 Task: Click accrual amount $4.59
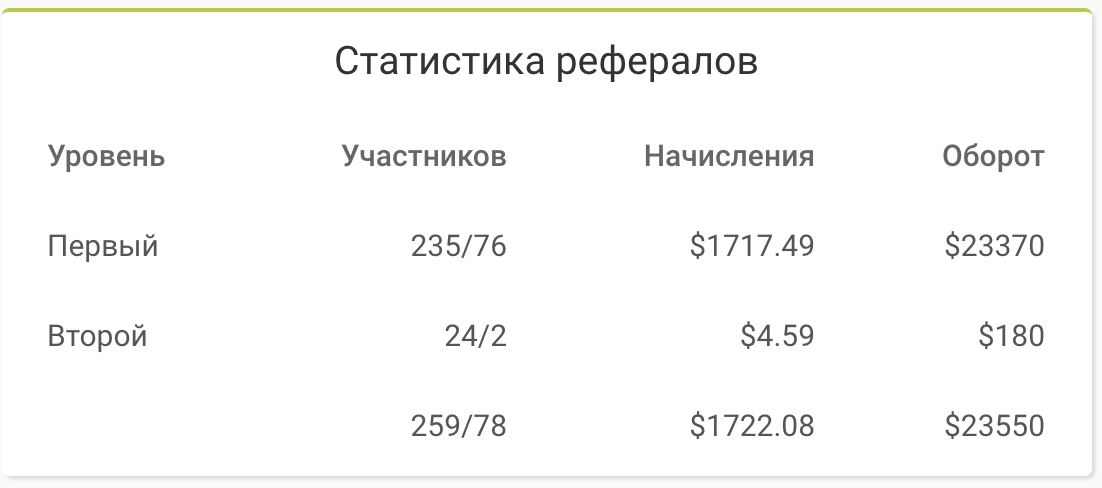coord(777,336)
